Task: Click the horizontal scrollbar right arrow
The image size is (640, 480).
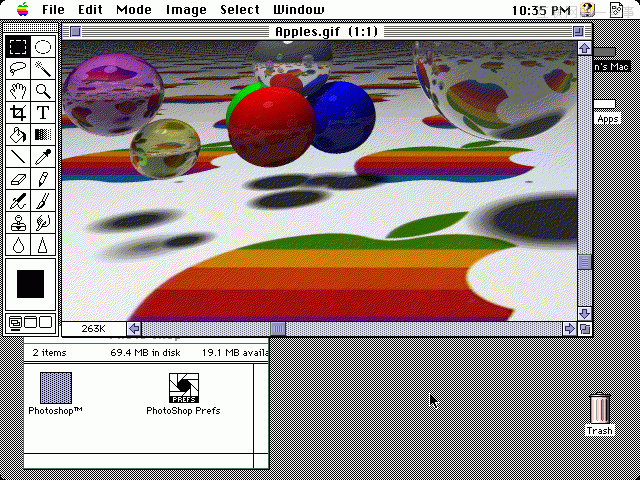Action: tap(569, 329)
